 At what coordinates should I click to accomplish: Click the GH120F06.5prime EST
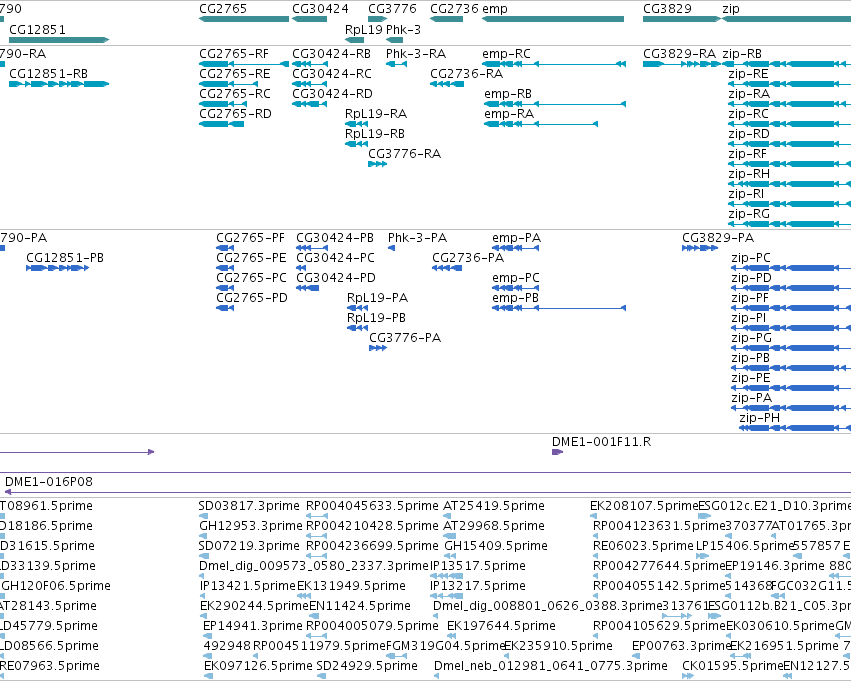pos(56,586)
